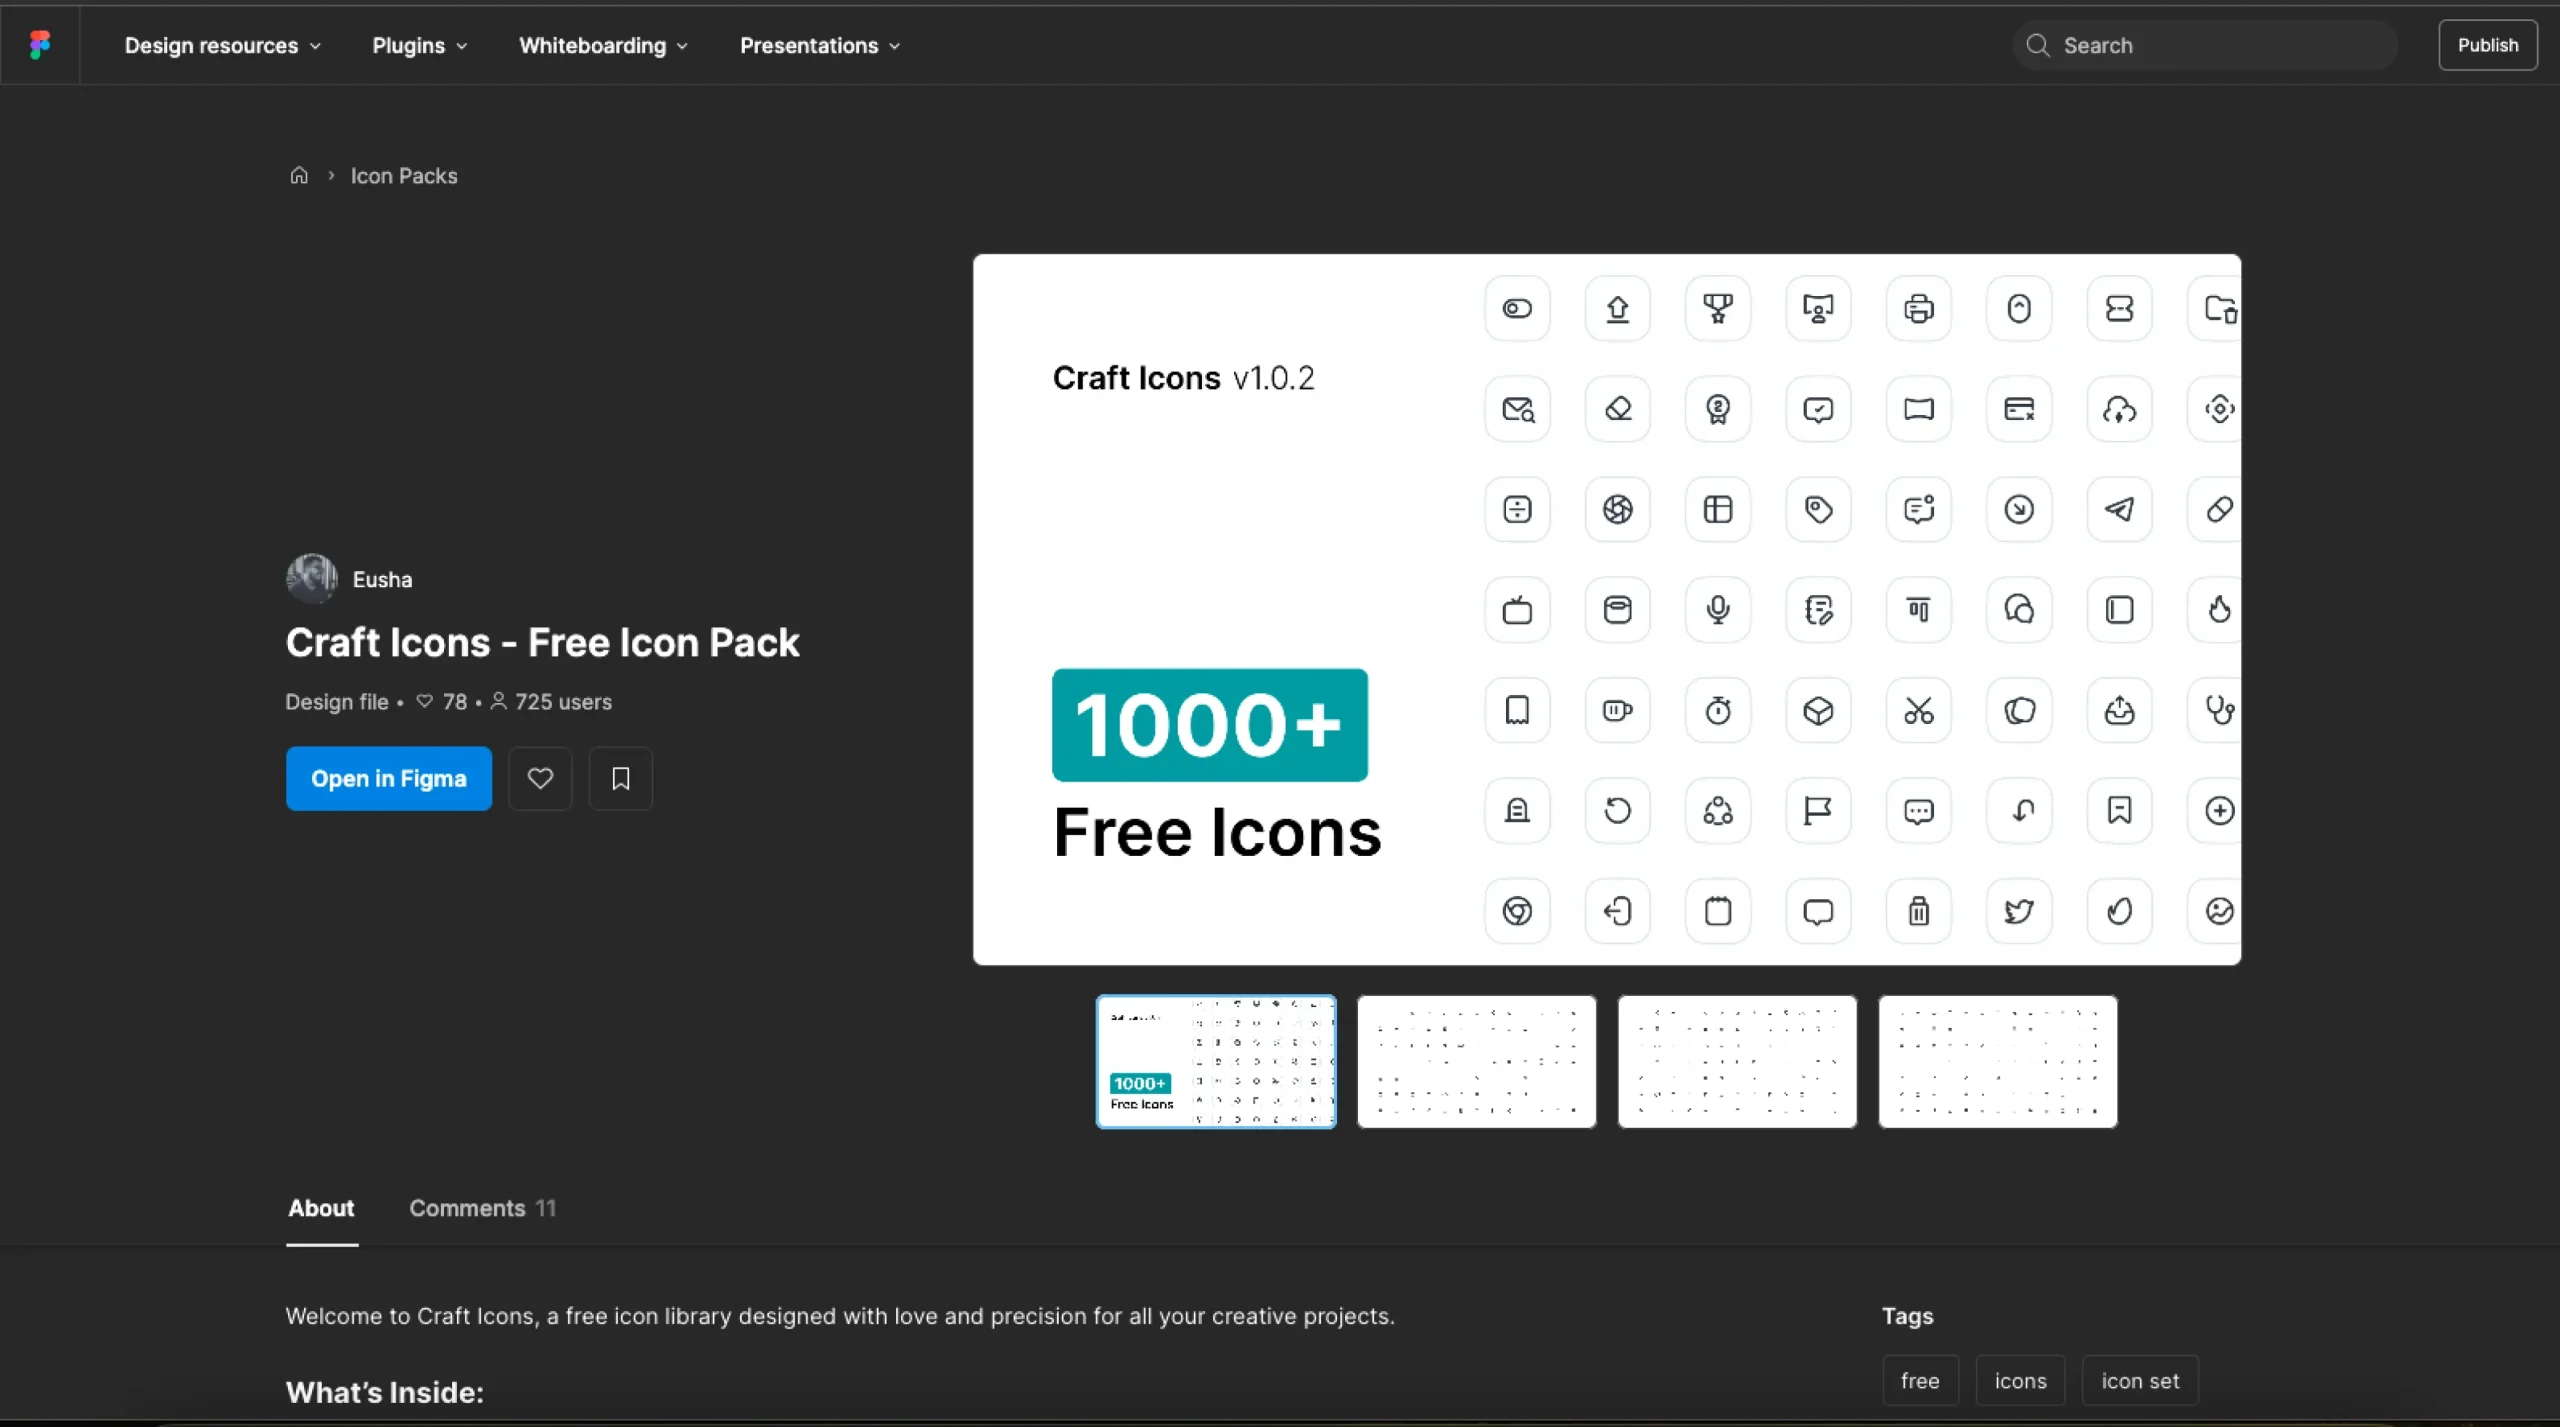Open the Whiteboarding dropdown menu
2560x1427 pixels.
pyautogui.click(x=603, y=45)
